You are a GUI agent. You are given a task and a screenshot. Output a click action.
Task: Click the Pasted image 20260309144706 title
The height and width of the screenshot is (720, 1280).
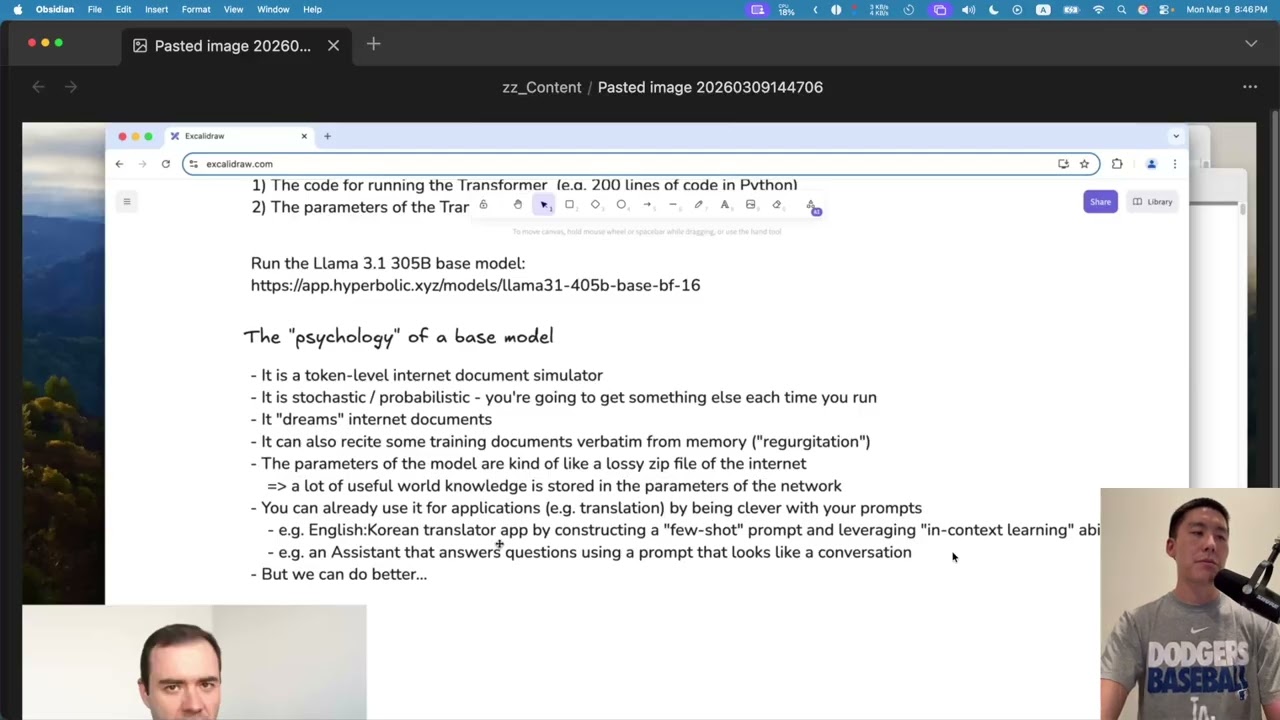(x=710, y=87)
